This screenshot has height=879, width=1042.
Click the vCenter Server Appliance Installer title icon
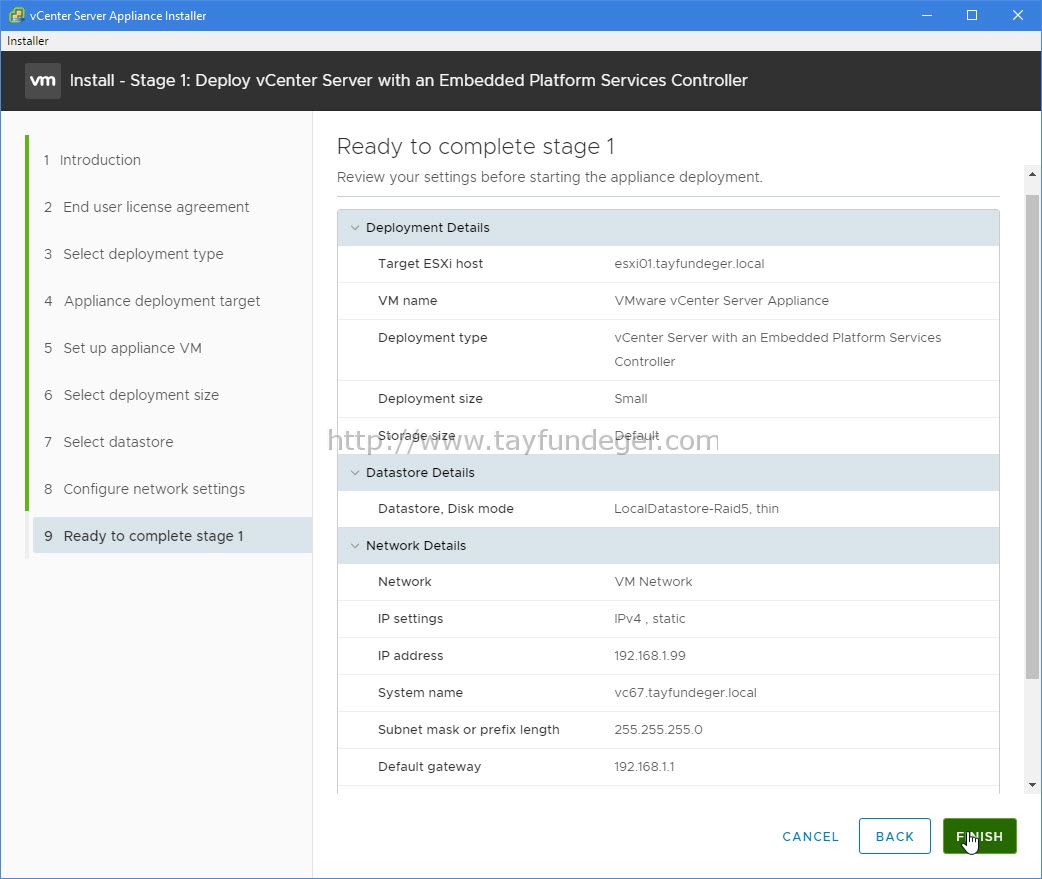pyautogui.click(x=16, y=15)
